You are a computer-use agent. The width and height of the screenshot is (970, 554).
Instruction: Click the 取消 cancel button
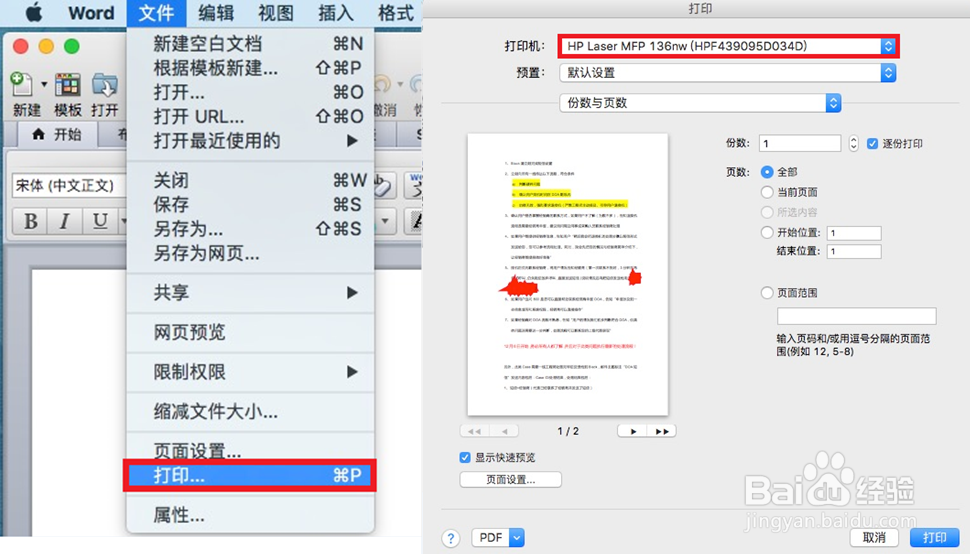tap(874, 538)
